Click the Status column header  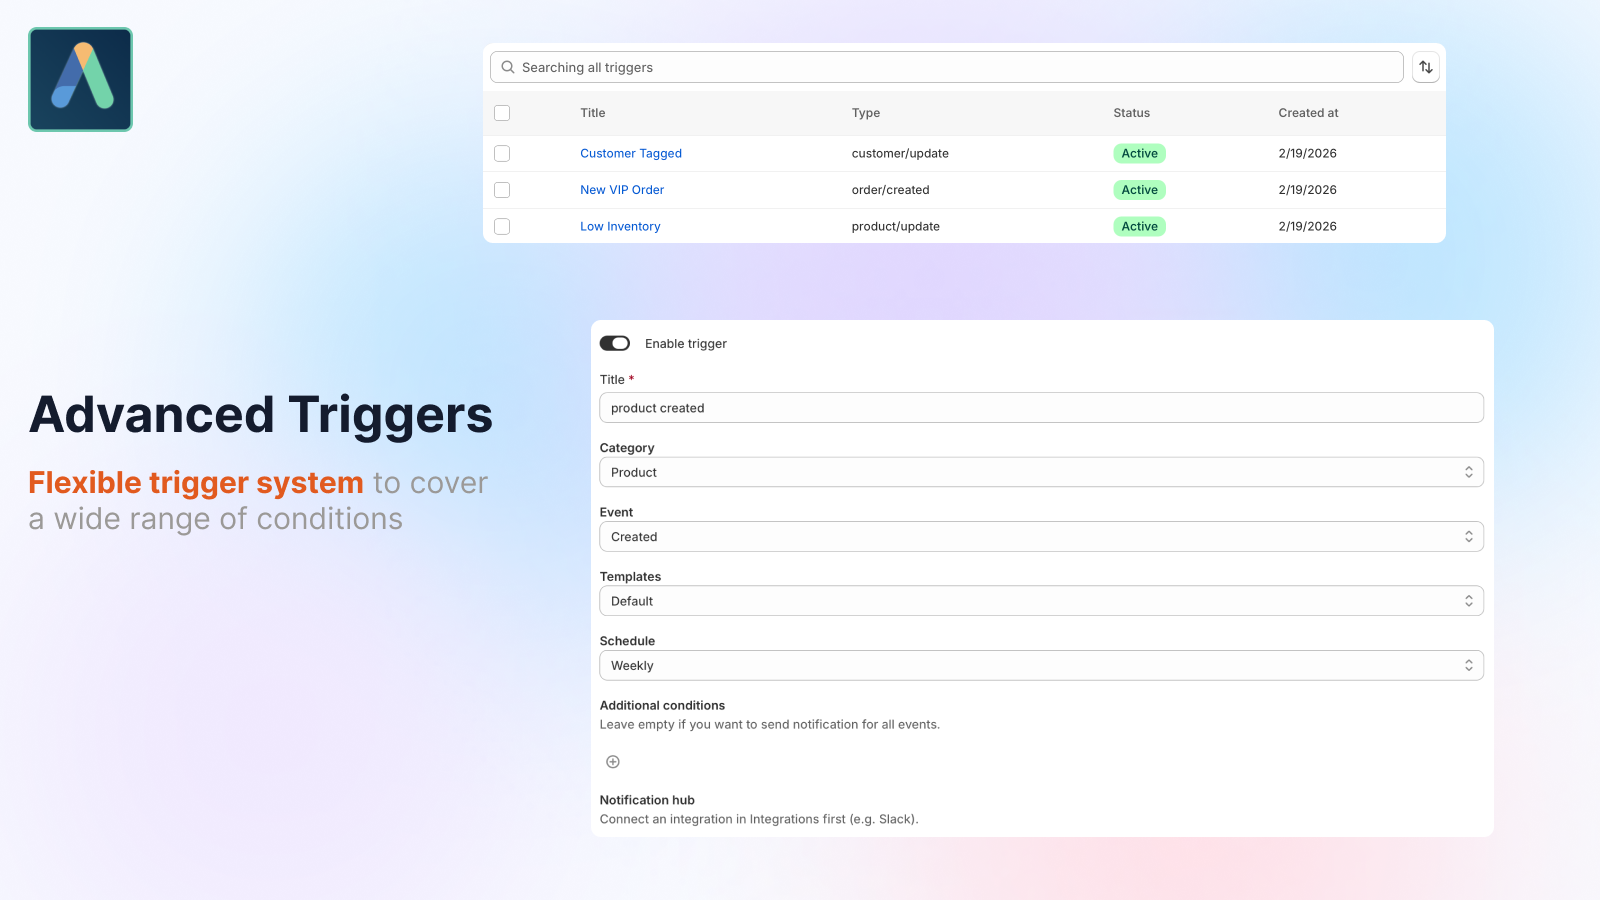(x=1131, y=113)
